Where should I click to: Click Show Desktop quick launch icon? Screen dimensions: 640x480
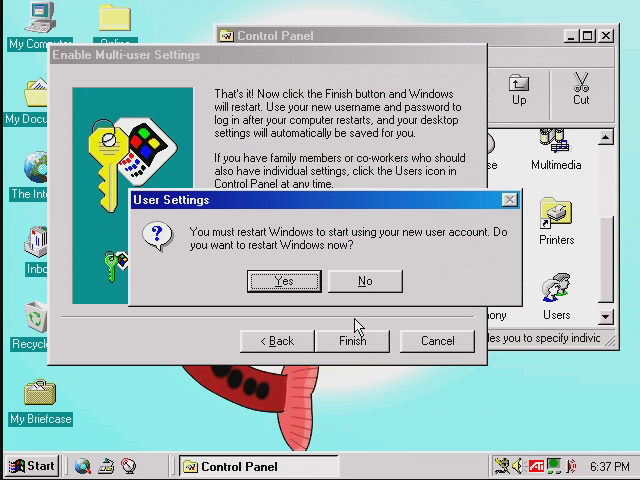tap(106, 466)
